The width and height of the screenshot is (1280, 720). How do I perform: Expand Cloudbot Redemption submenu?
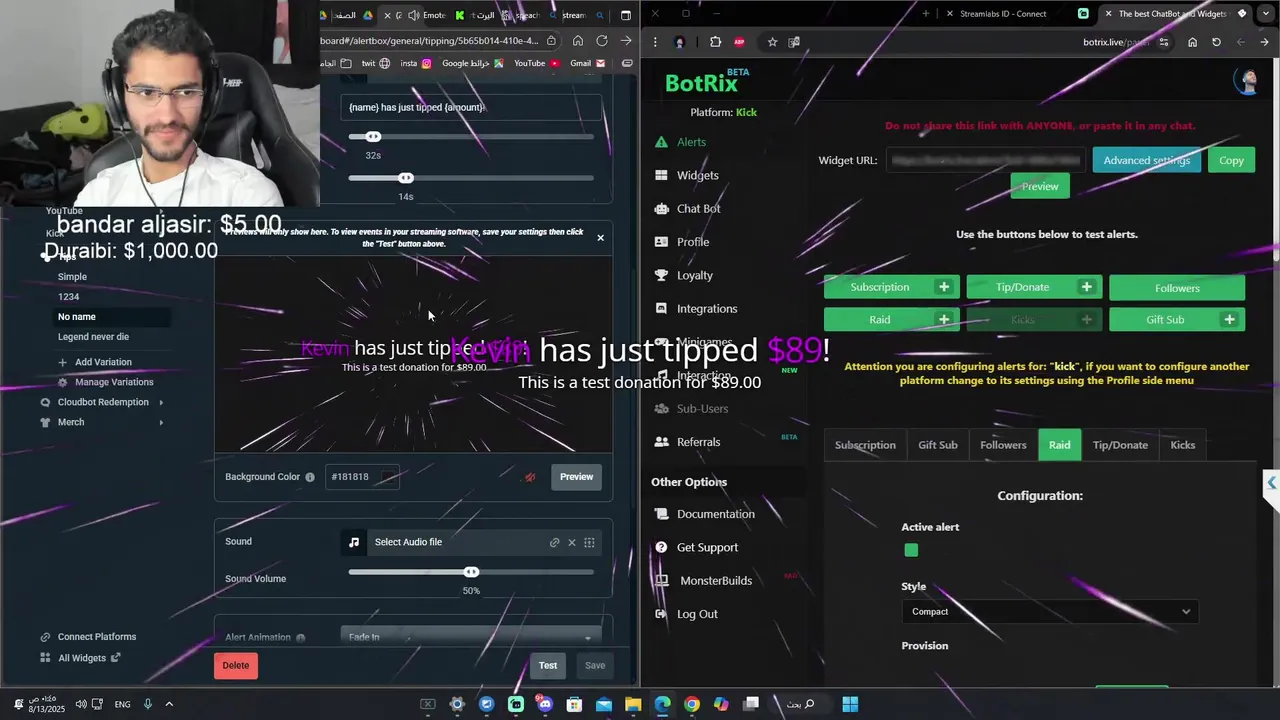pyautogui.click(x=161, y=402)
